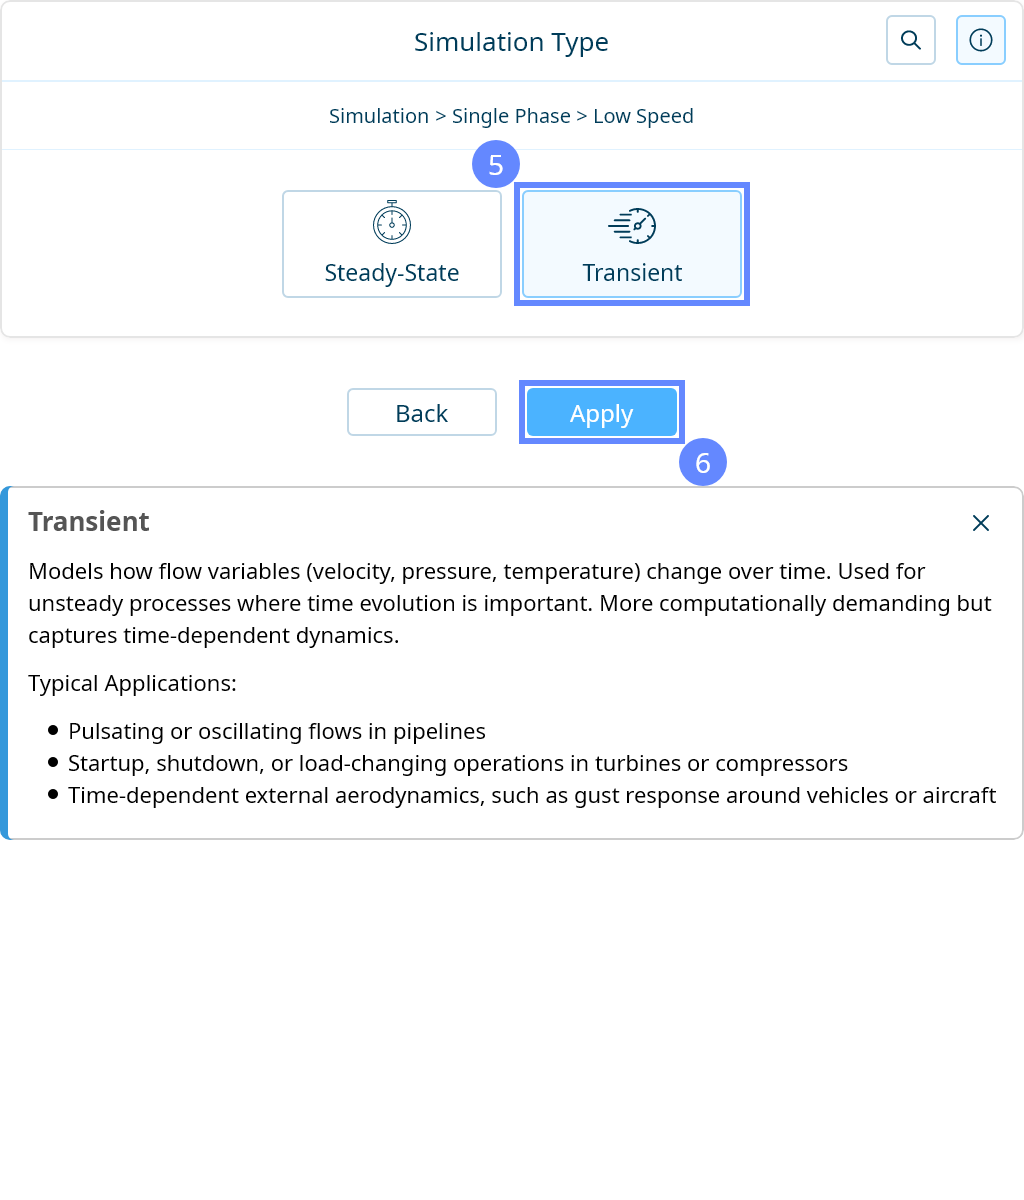Select the Transient simulation option label
Screen dimensions: 1024x1200
(632, 273)
